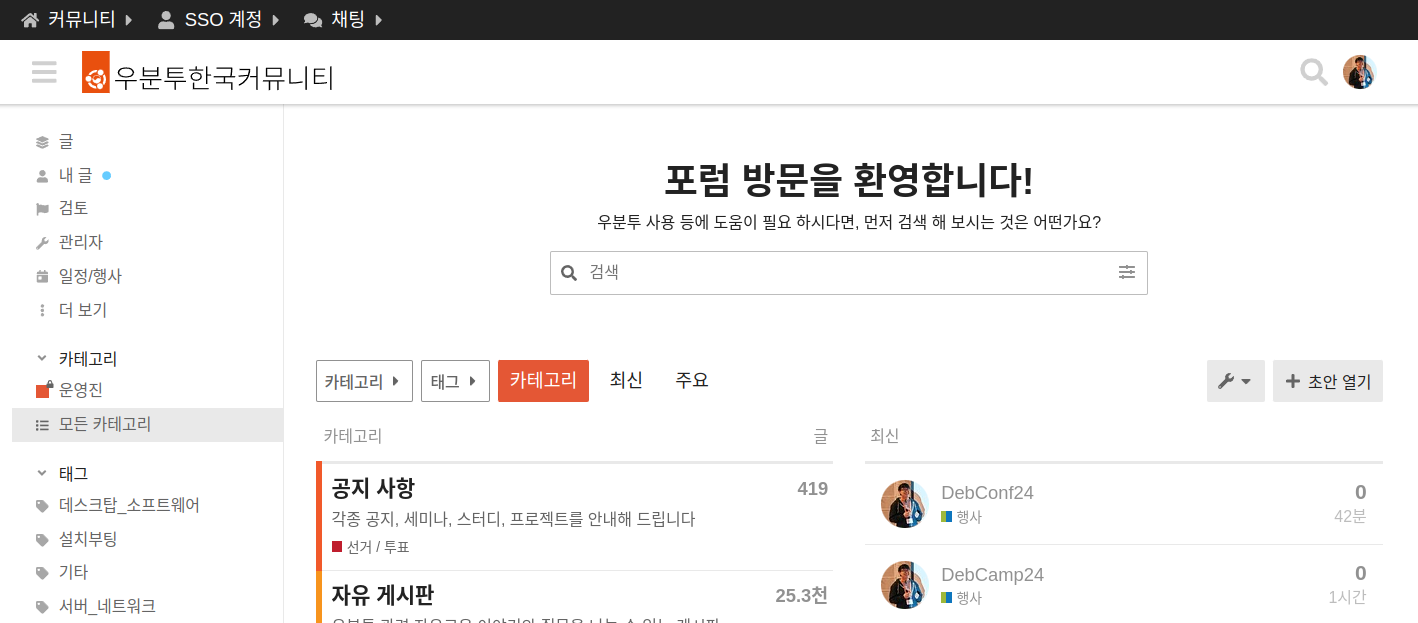1418x623 pixels.
Task: Click the tag icon beside 서버_네트워크
Action: (x=42, y=607)
